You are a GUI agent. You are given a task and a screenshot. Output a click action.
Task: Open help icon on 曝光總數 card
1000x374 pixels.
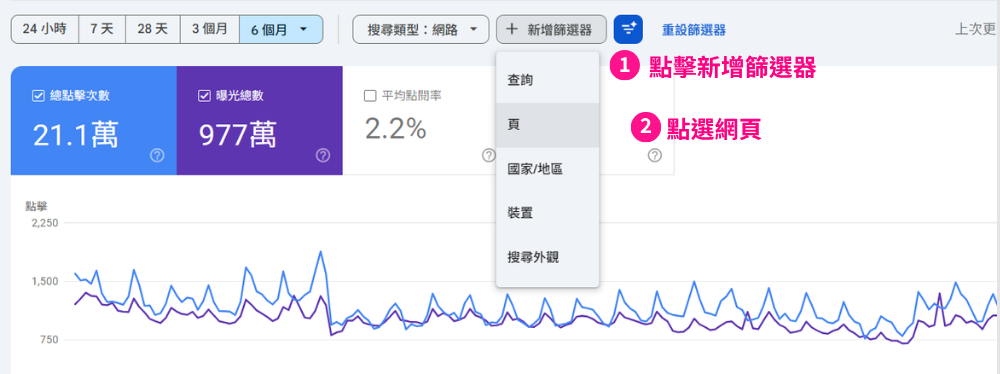coord(323,155)
